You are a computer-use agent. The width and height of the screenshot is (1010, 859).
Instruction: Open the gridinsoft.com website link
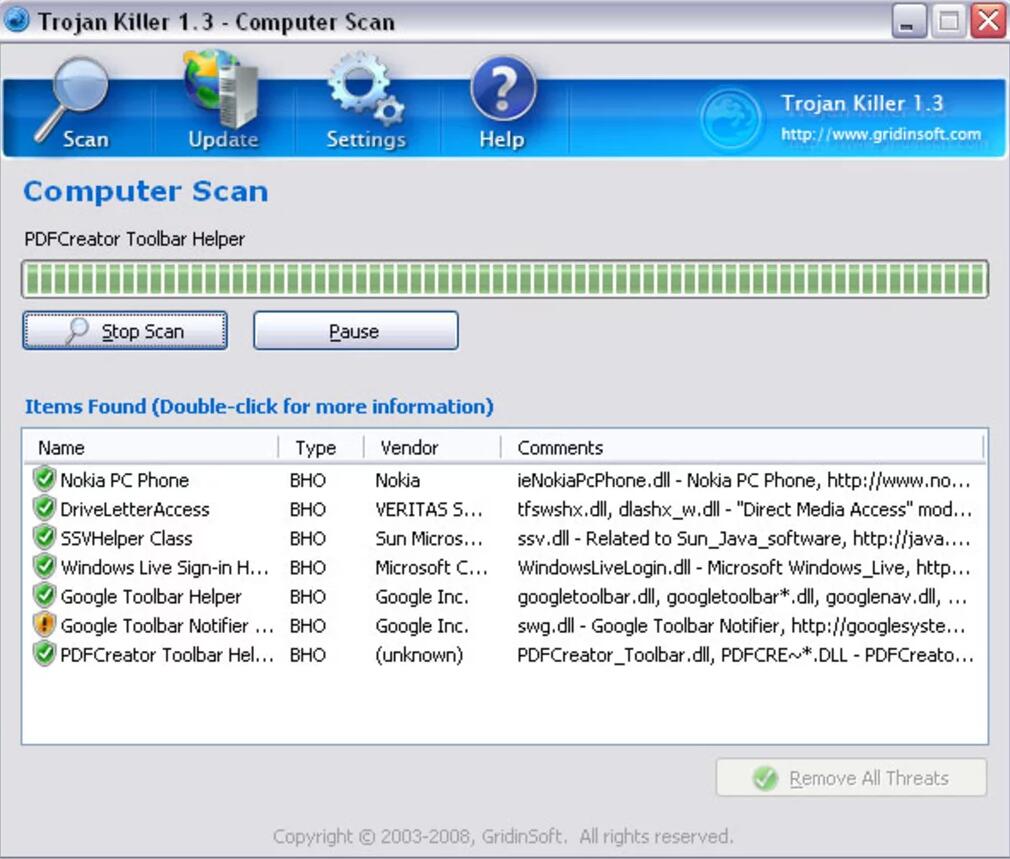pos(880,134)
